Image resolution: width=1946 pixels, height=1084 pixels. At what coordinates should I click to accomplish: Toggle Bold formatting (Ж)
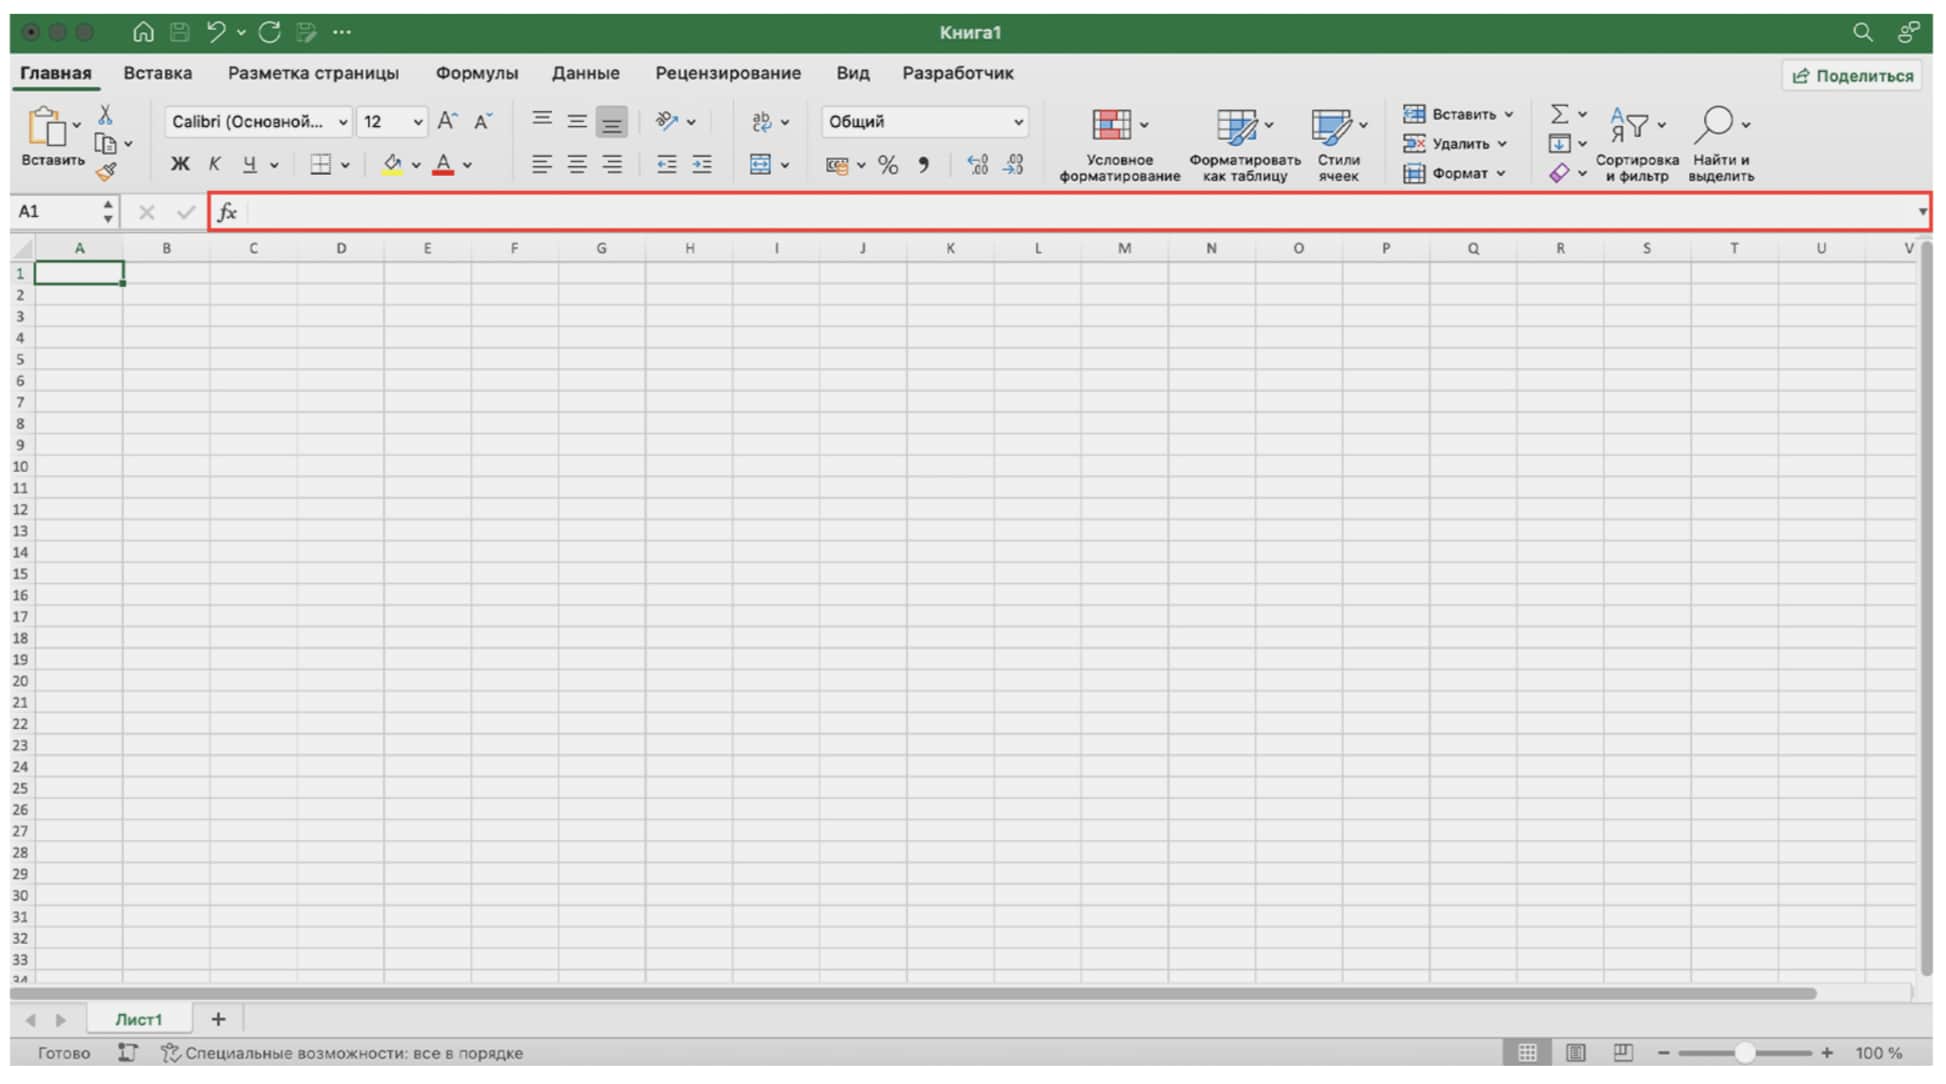[180, 165]
